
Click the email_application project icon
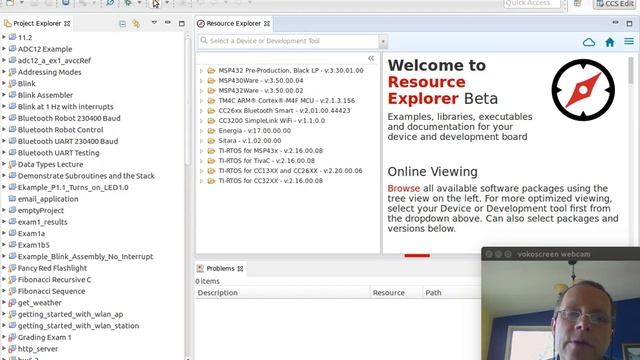[x=12, y=199]
